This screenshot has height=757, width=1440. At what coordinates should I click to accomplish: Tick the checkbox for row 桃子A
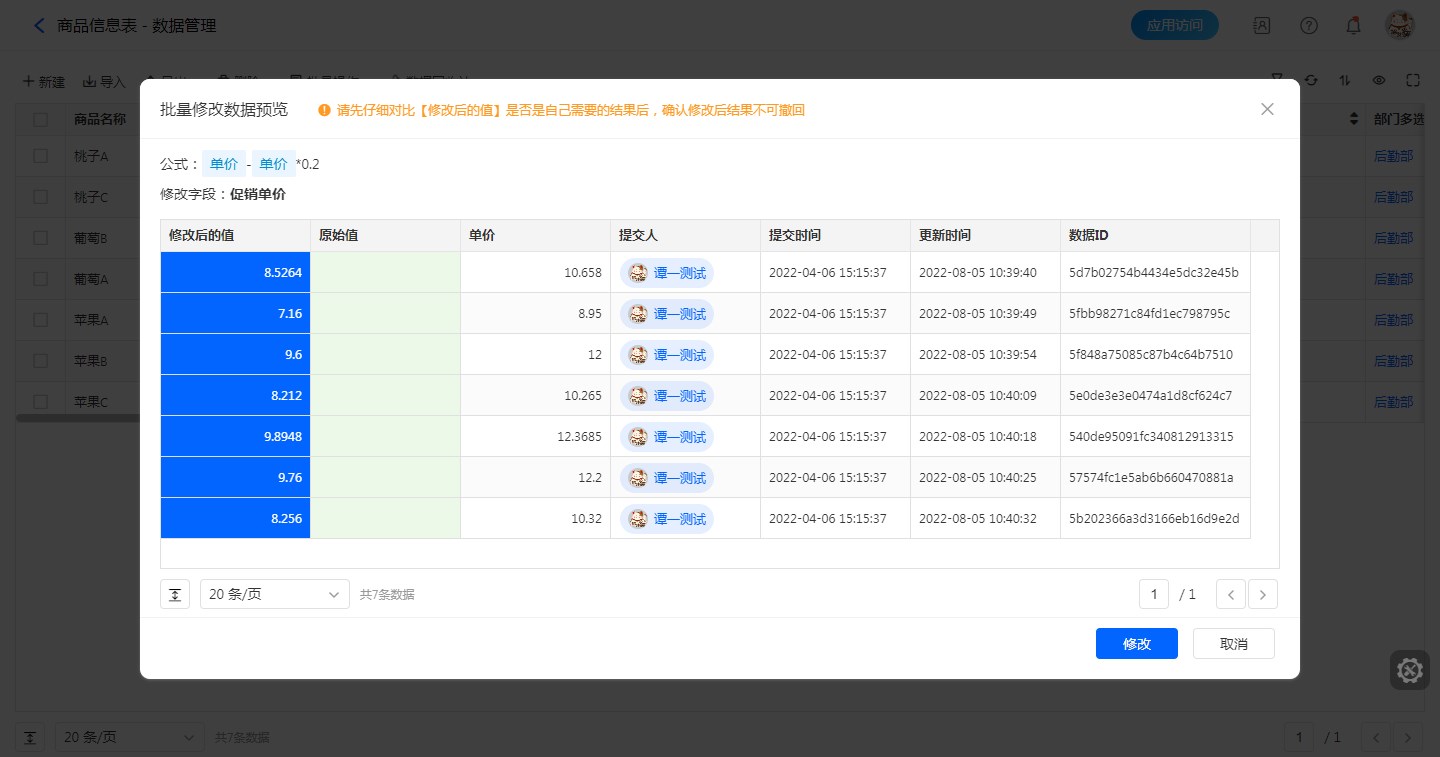(41, 156)
